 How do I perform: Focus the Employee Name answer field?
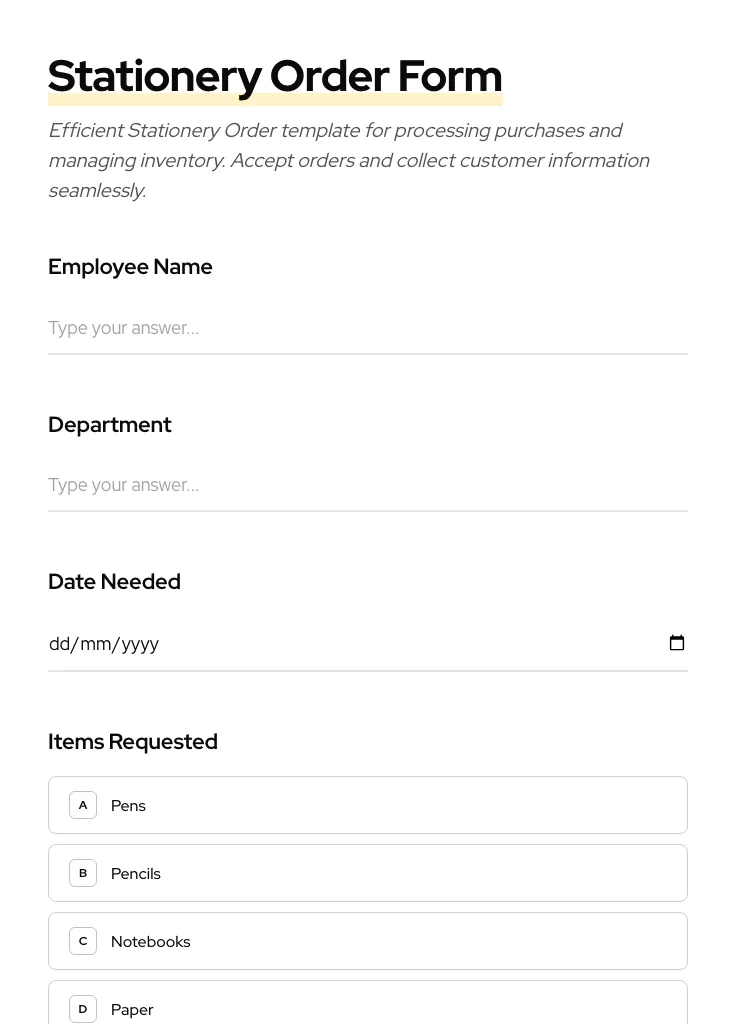coord(367,328)
